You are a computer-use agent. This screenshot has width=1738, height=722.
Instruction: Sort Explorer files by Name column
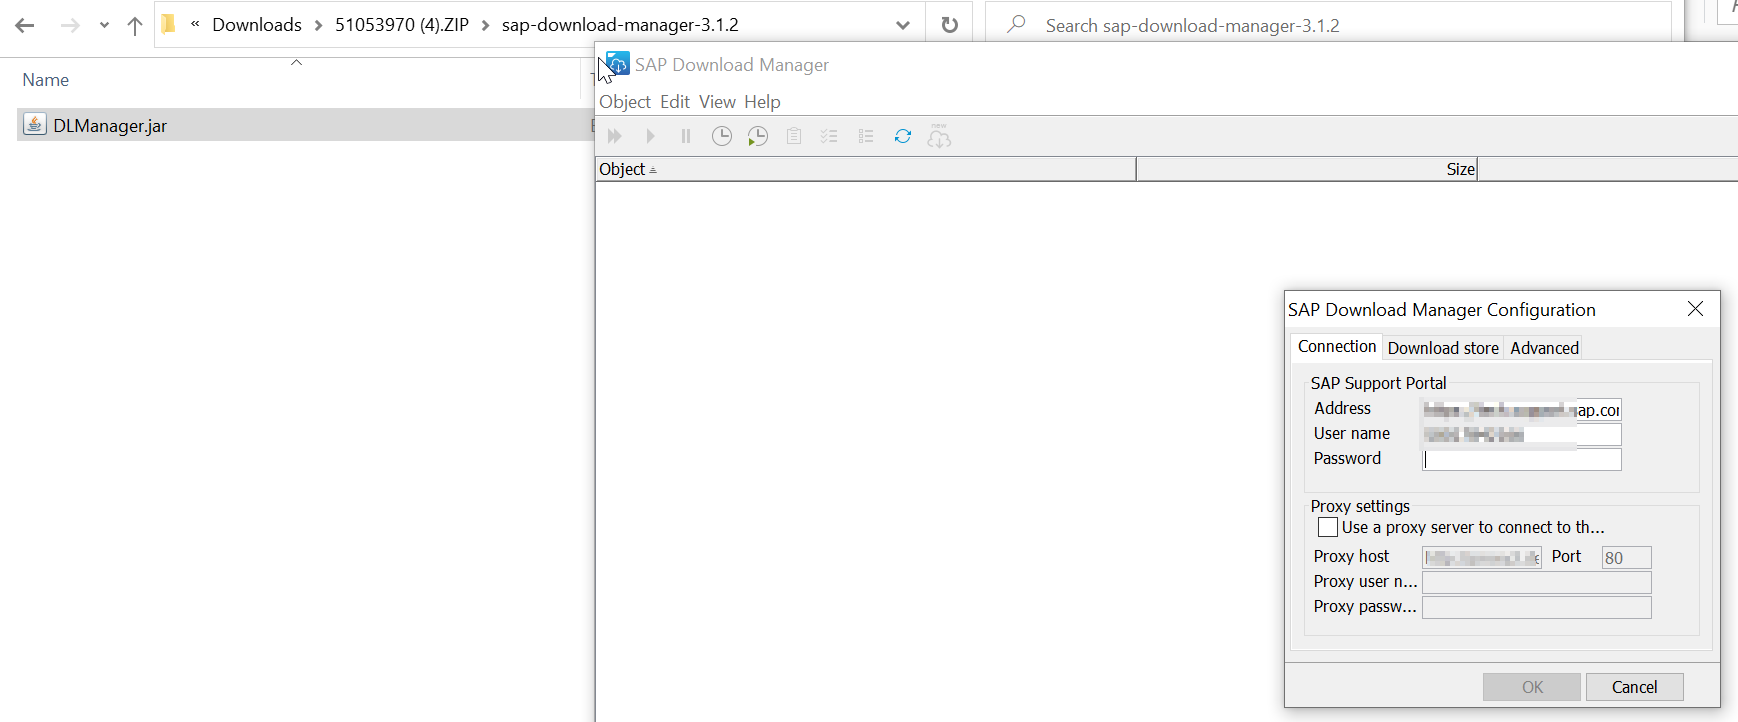pos(46,80)
